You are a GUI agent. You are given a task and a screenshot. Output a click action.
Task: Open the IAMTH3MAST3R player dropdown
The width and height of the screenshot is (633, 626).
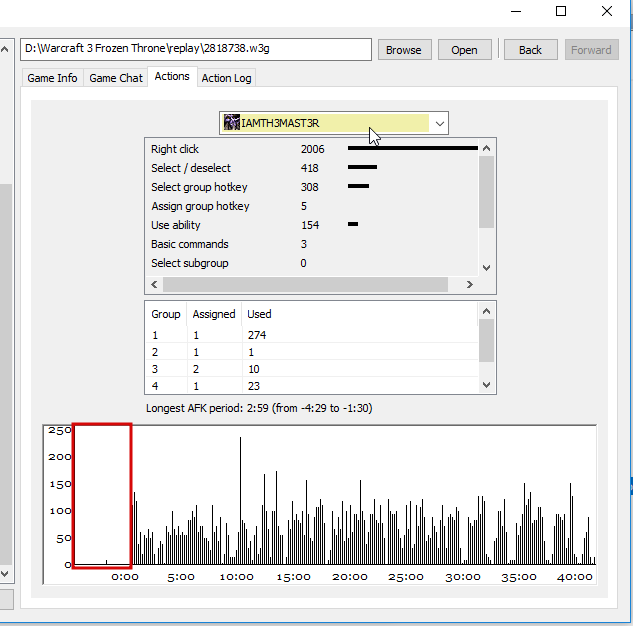tap(333, 123)
